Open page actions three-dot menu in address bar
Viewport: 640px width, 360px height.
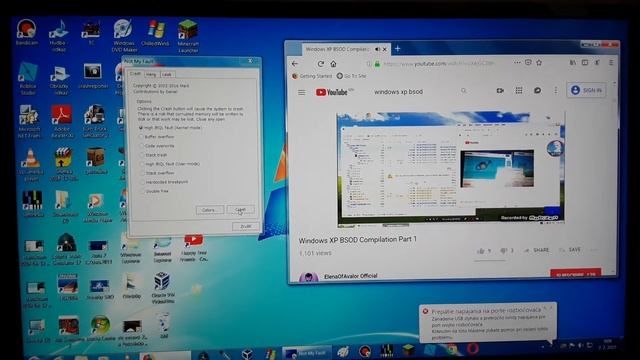click(x=517, y=63)
